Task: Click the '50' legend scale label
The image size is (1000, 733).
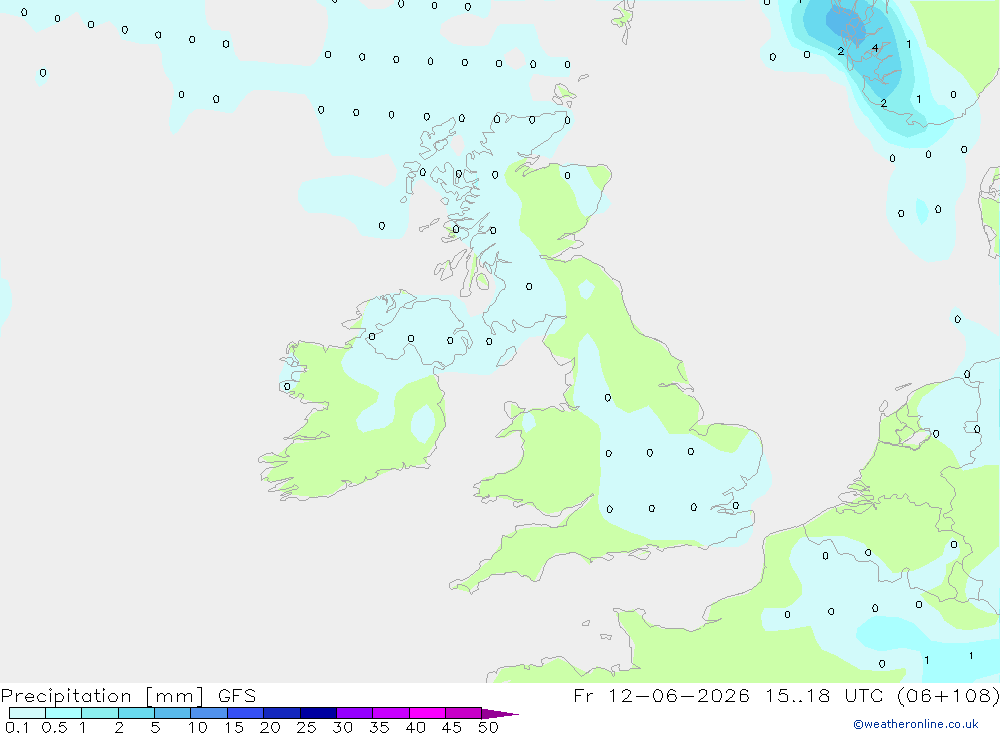Action: 488,727
